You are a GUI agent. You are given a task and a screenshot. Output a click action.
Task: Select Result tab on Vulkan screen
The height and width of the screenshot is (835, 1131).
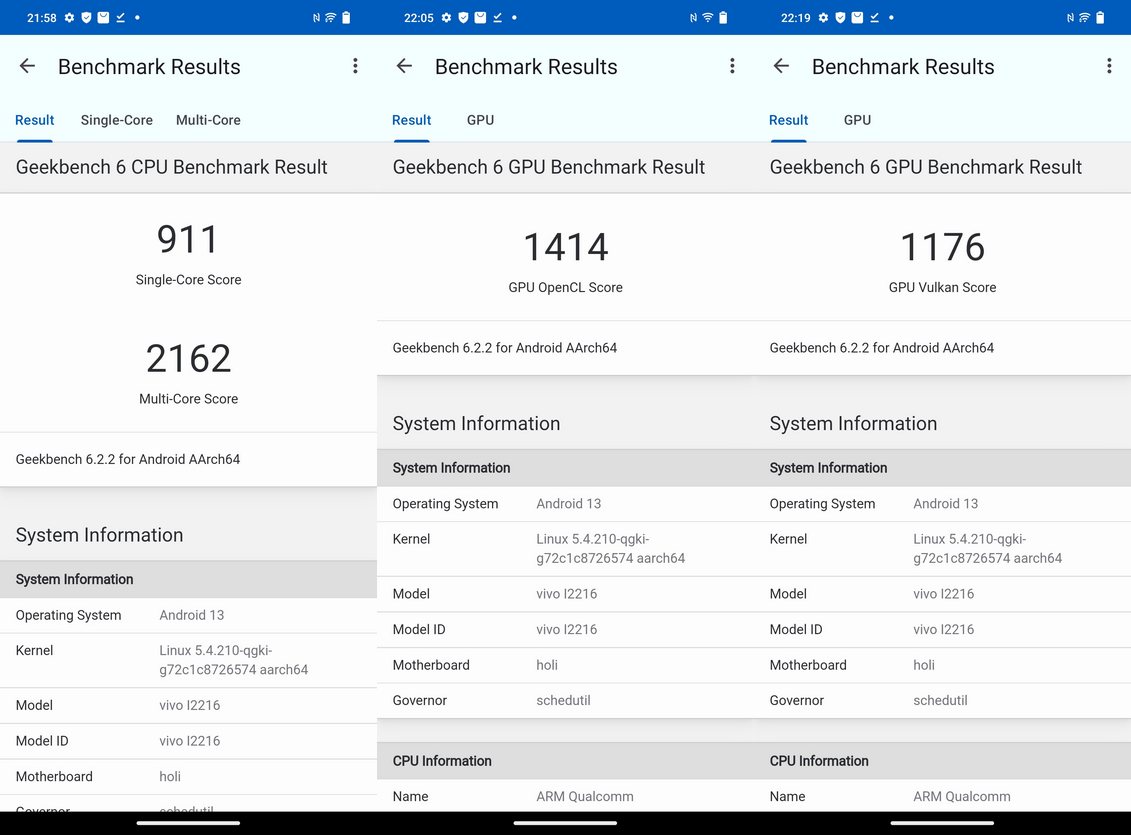tap(788, 120)
